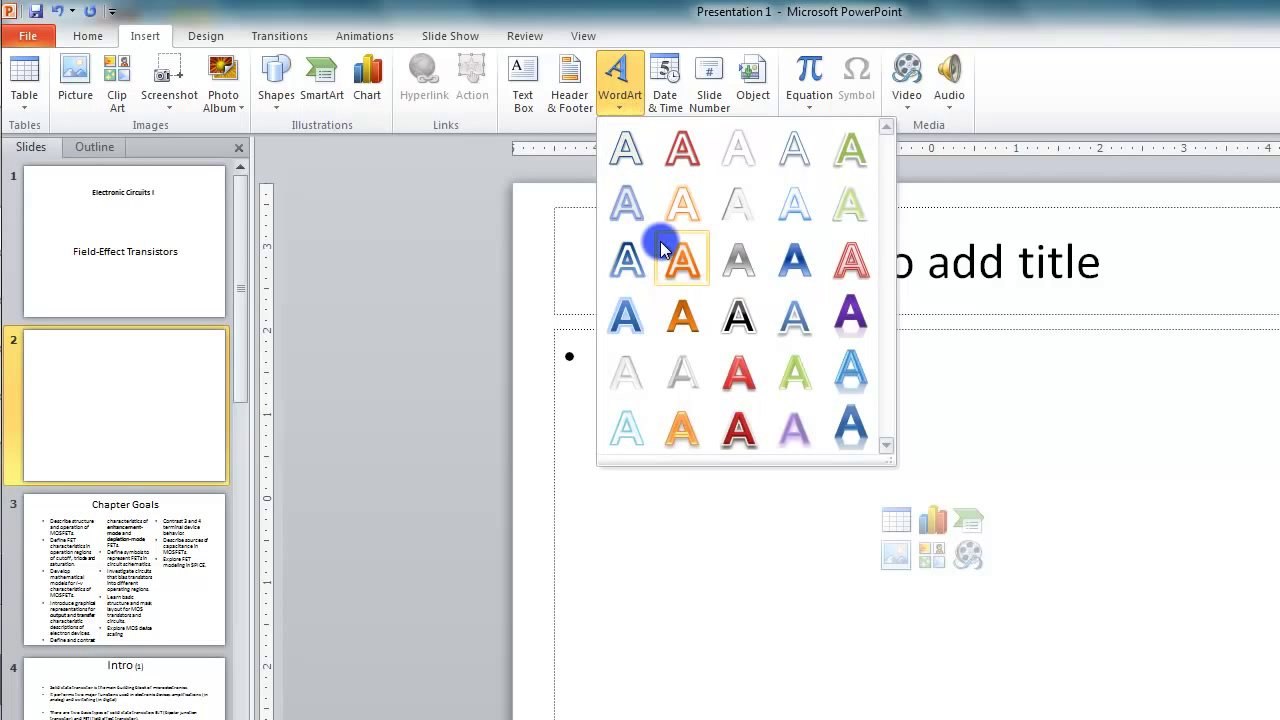Click the WordArt button
Screen dimensions: 1280x720
[620, 84]
